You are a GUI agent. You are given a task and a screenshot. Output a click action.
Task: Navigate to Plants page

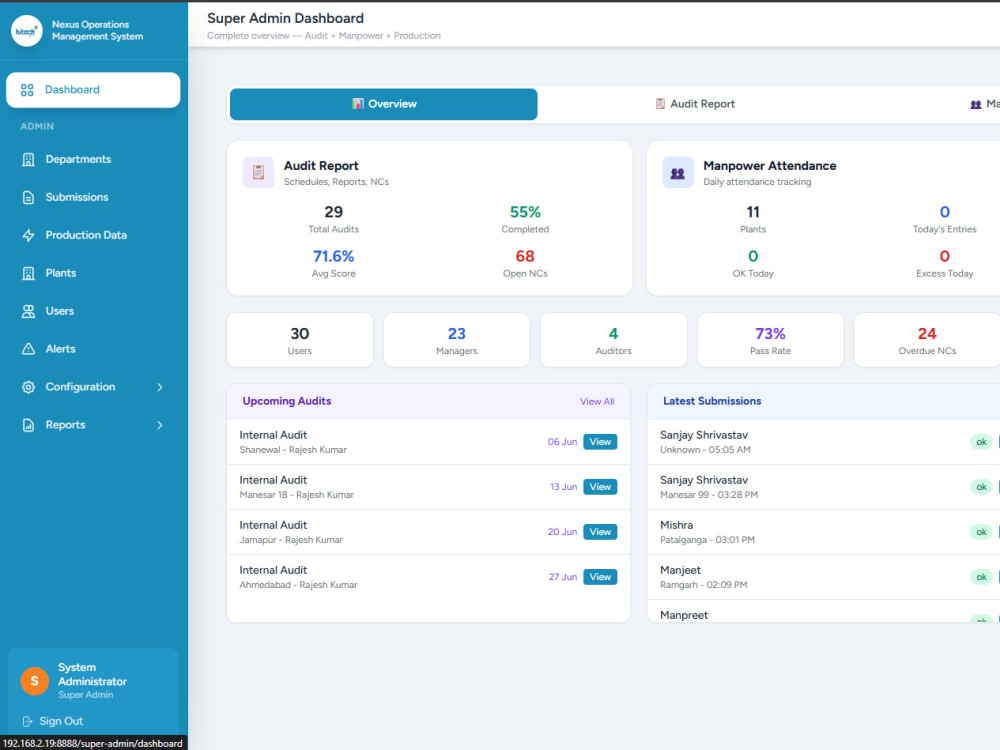(93, 274)
